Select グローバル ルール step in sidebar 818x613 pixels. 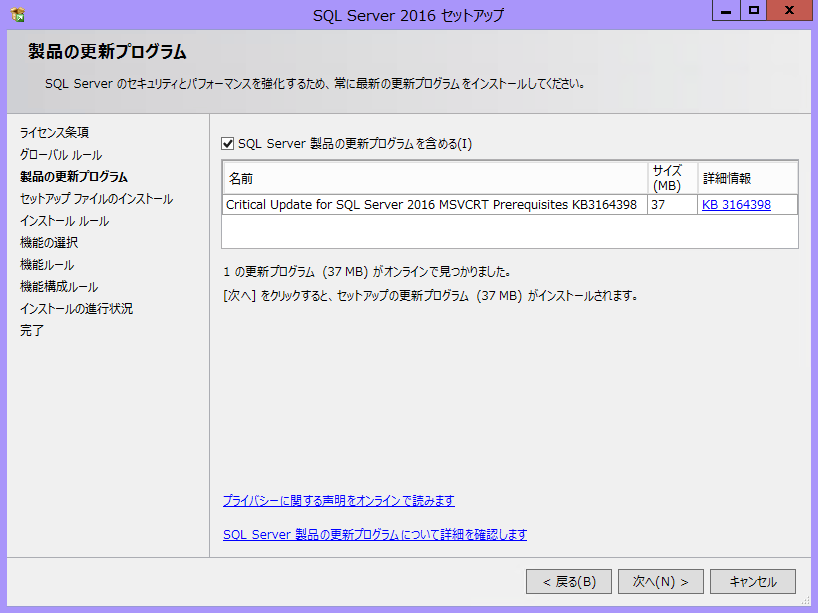pyautogui.click(x=61, y=155)
